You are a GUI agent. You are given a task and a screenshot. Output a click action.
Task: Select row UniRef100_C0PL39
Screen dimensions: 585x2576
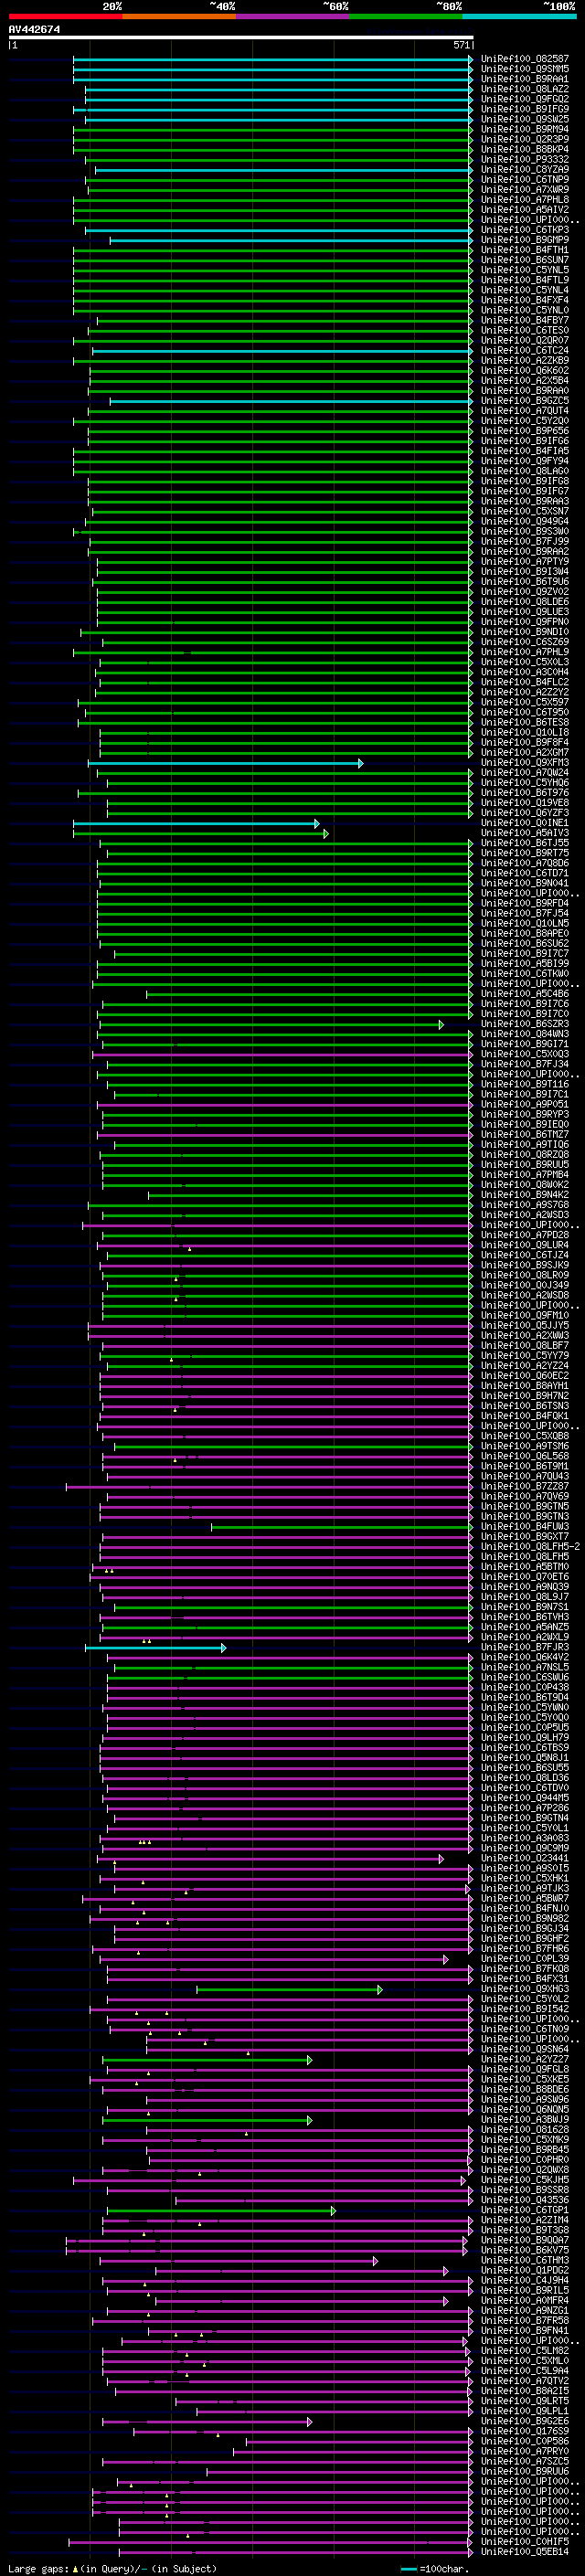tap(525, 1959)
